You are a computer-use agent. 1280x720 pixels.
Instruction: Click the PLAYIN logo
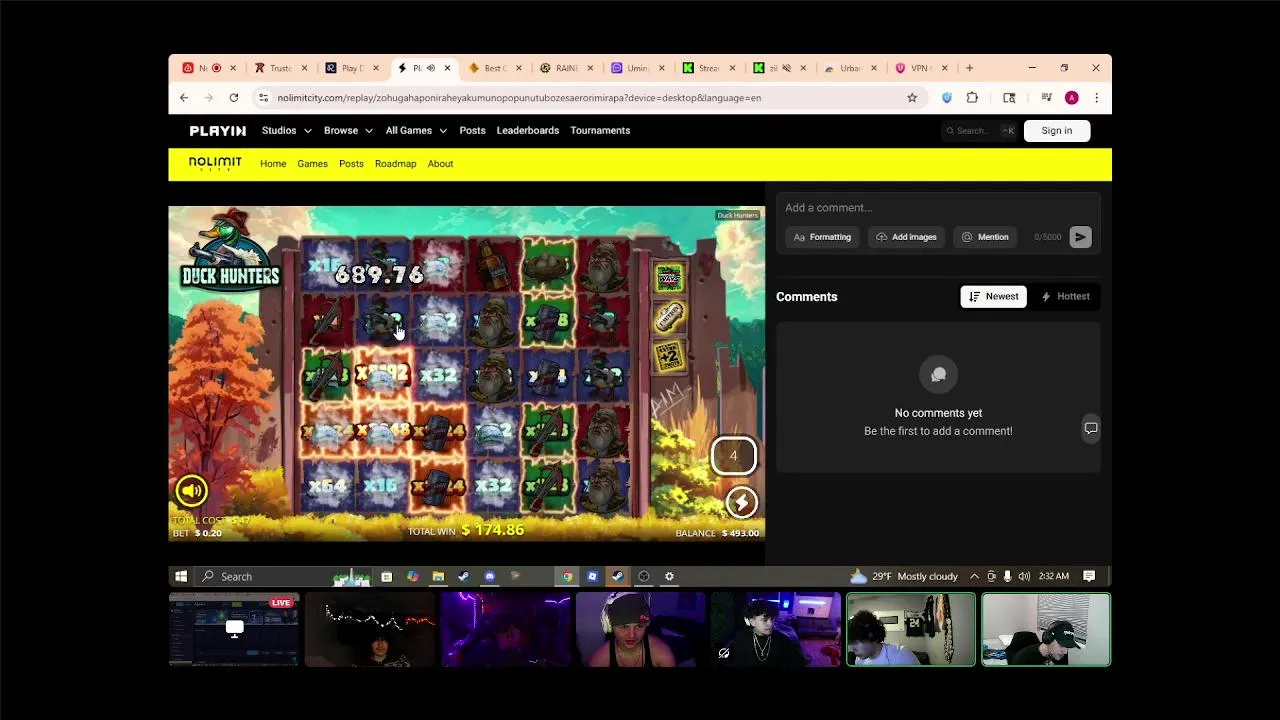(217, 131)
